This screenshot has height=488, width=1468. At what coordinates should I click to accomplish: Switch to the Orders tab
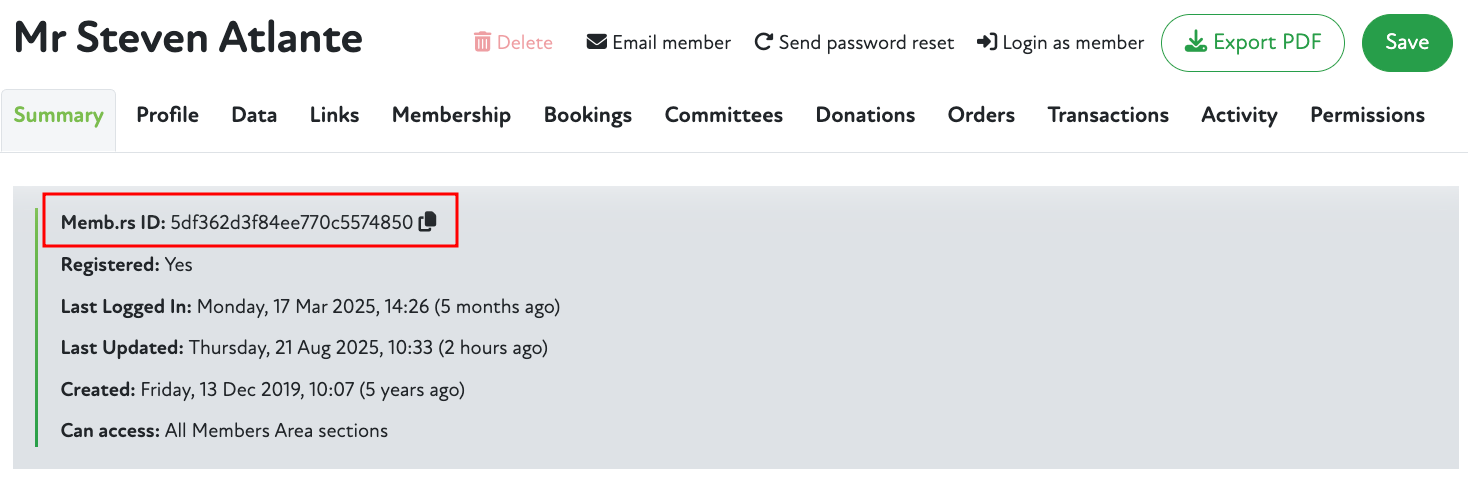981,115
